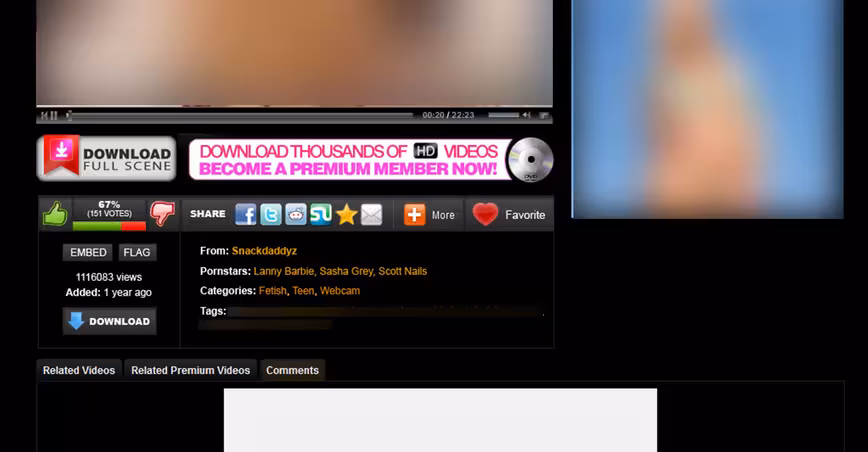The width and height of the screenshot is (868, 452).
Task: Pause the video with the pause icon
Action: [x=54, y=116]
